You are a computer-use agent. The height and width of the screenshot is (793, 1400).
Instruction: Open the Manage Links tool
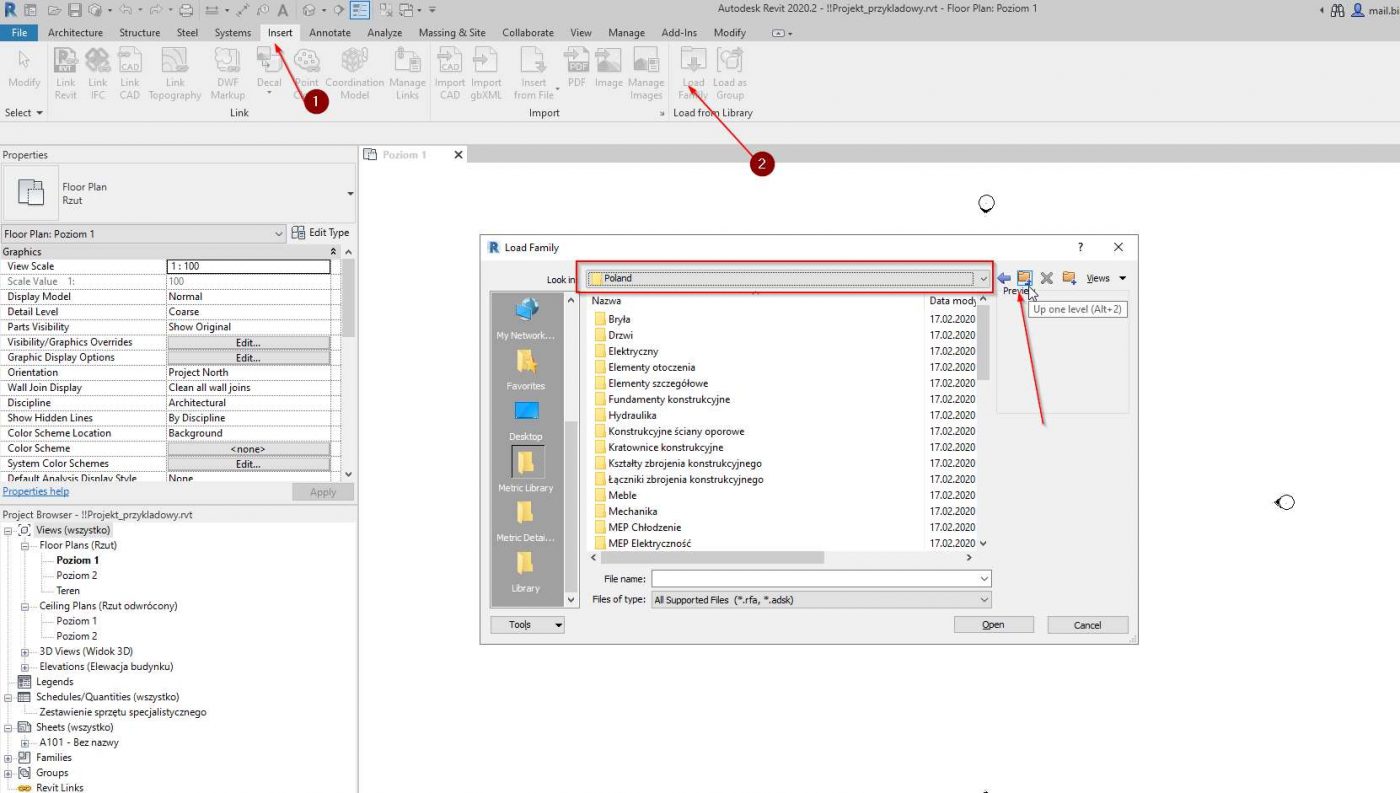click(407, 75)
